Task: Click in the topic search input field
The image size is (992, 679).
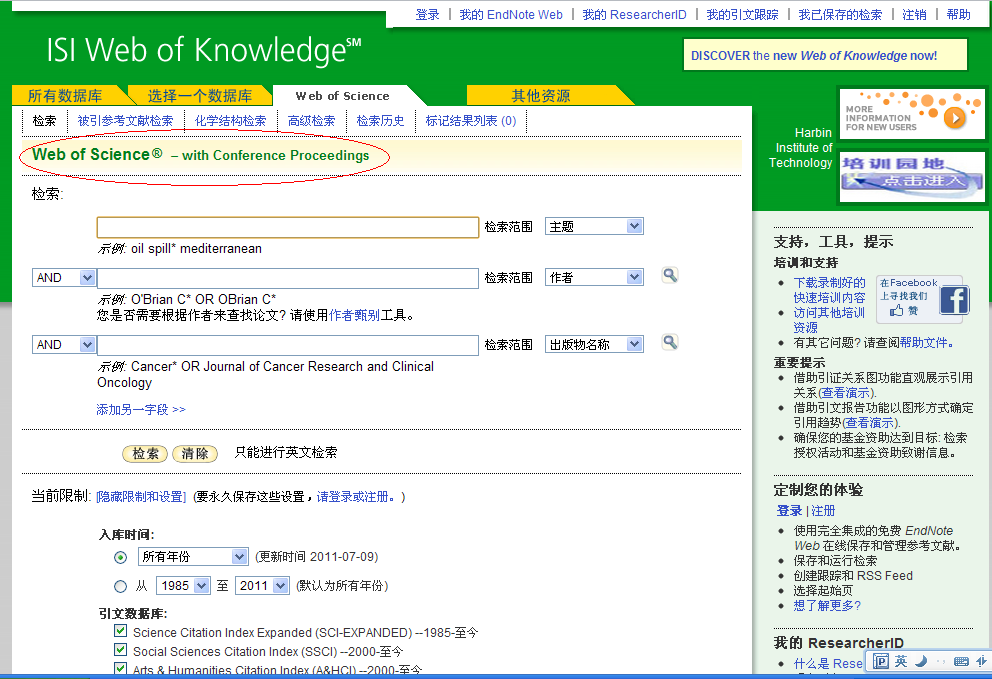Action: point(288,227)
